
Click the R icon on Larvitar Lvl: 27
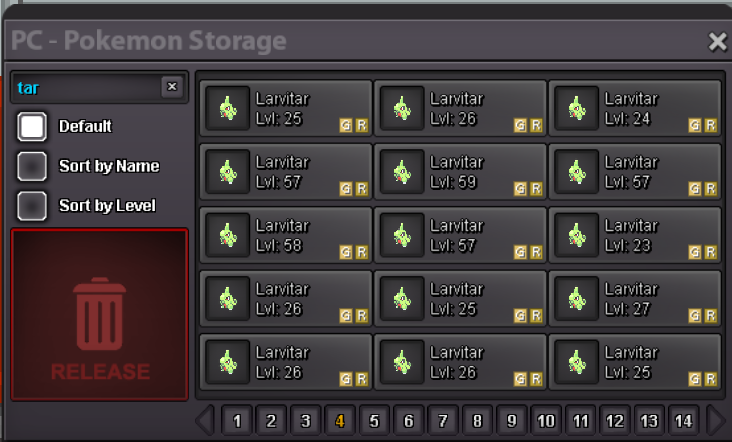[711, 316]
